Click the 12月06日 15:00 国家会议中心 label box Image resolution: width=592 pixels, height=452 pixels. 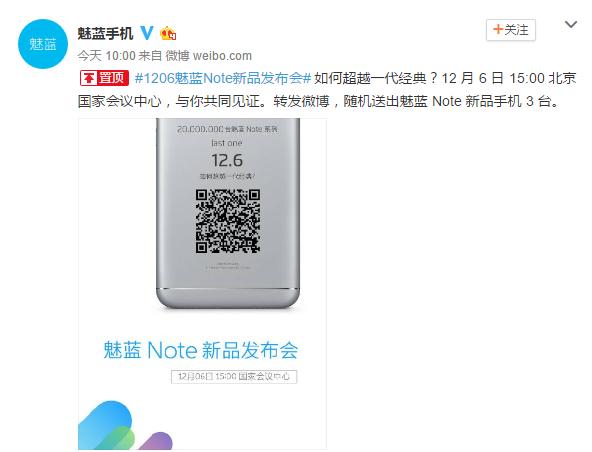(234, 376)
